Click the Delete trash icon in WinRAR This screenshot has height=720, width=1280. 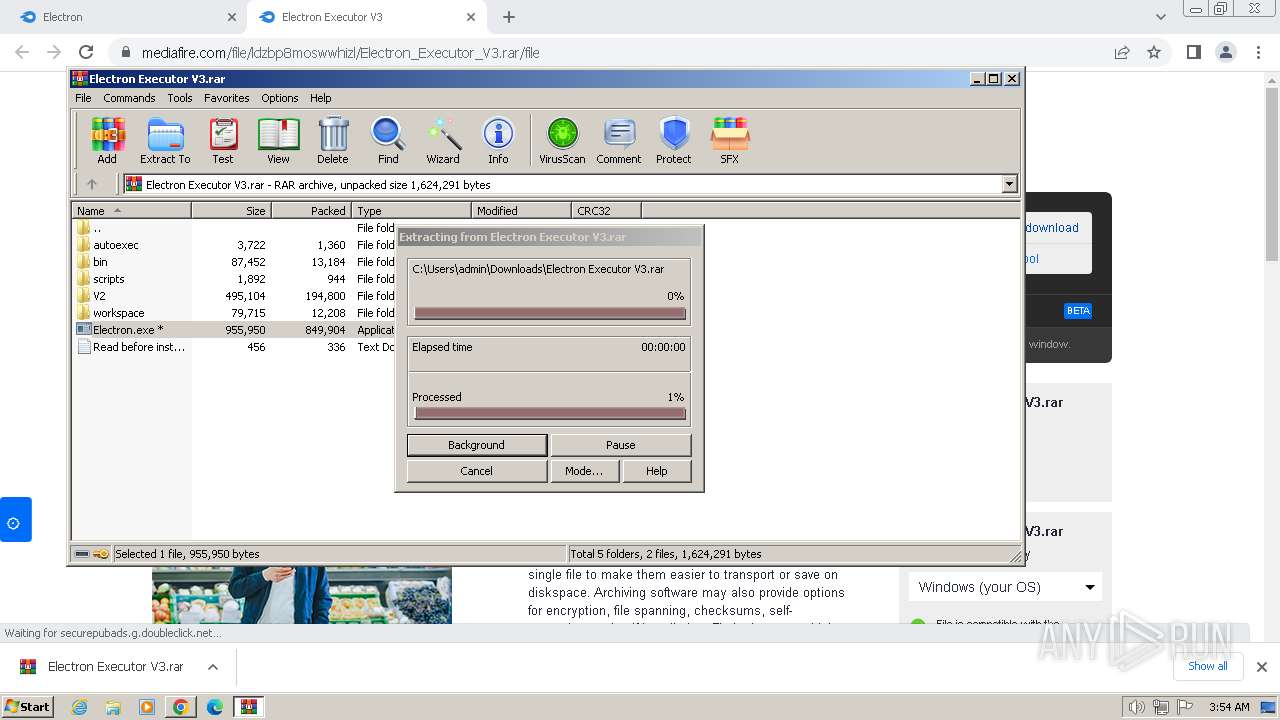coord(333,140)
